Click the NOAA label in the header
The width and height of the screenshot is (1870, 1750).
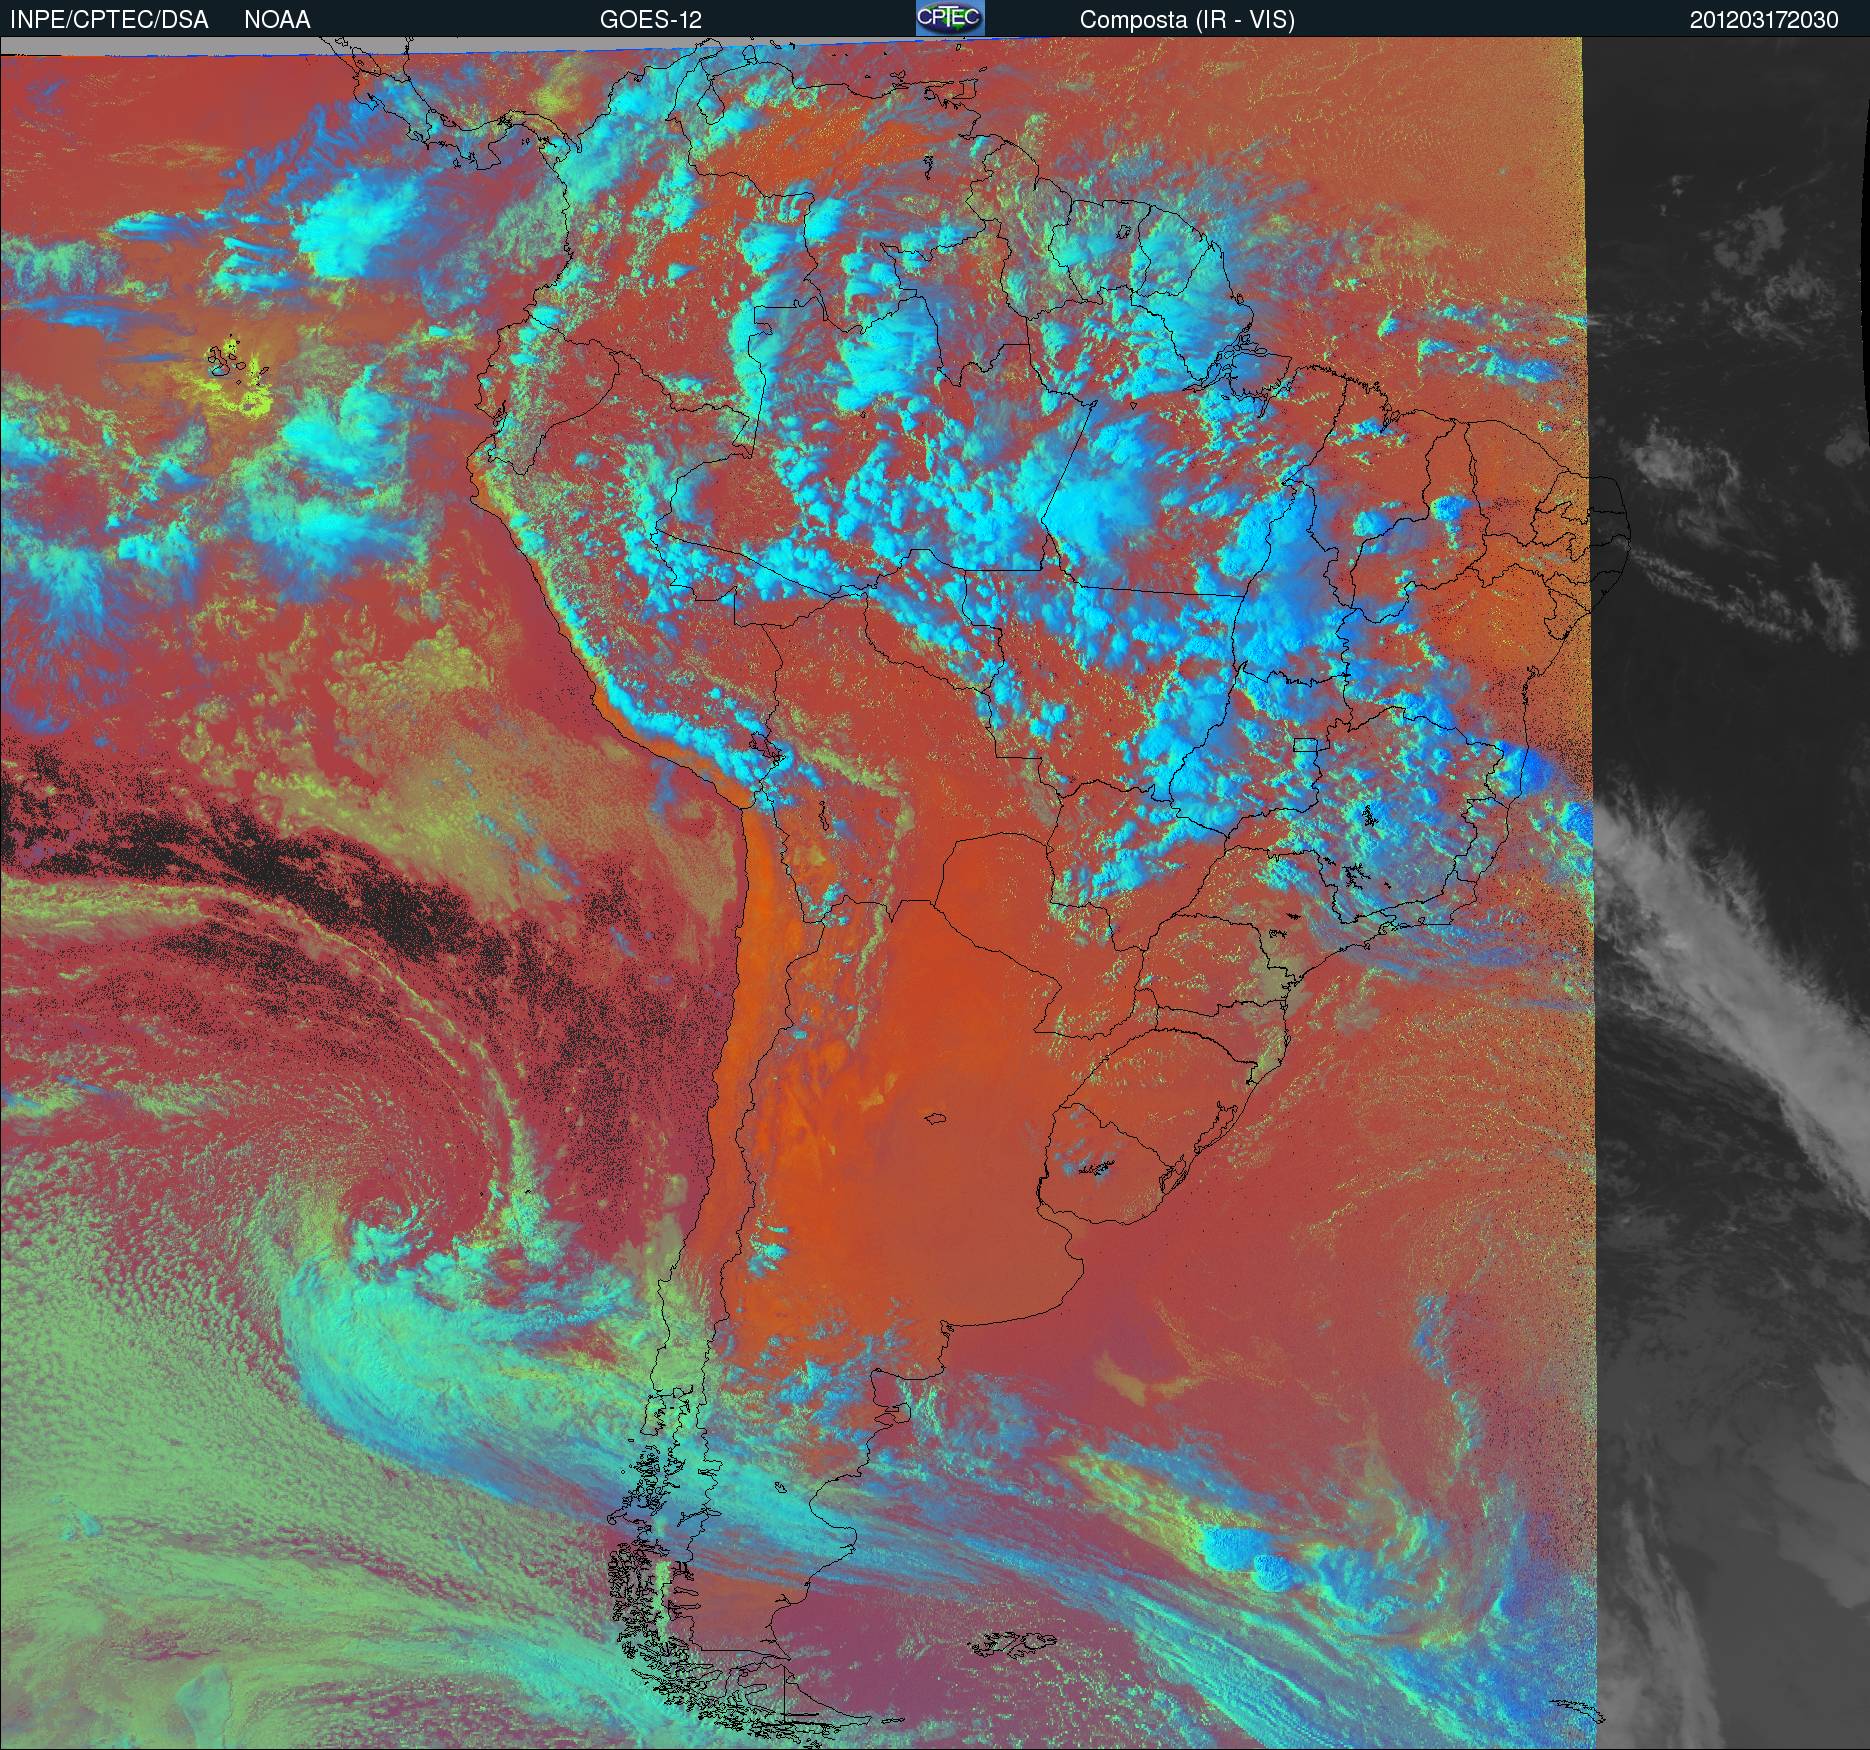click(277, 20)
